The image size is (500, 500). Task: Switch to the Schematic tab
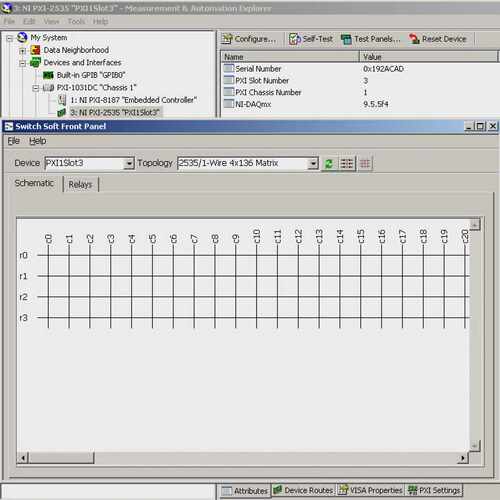34,183
